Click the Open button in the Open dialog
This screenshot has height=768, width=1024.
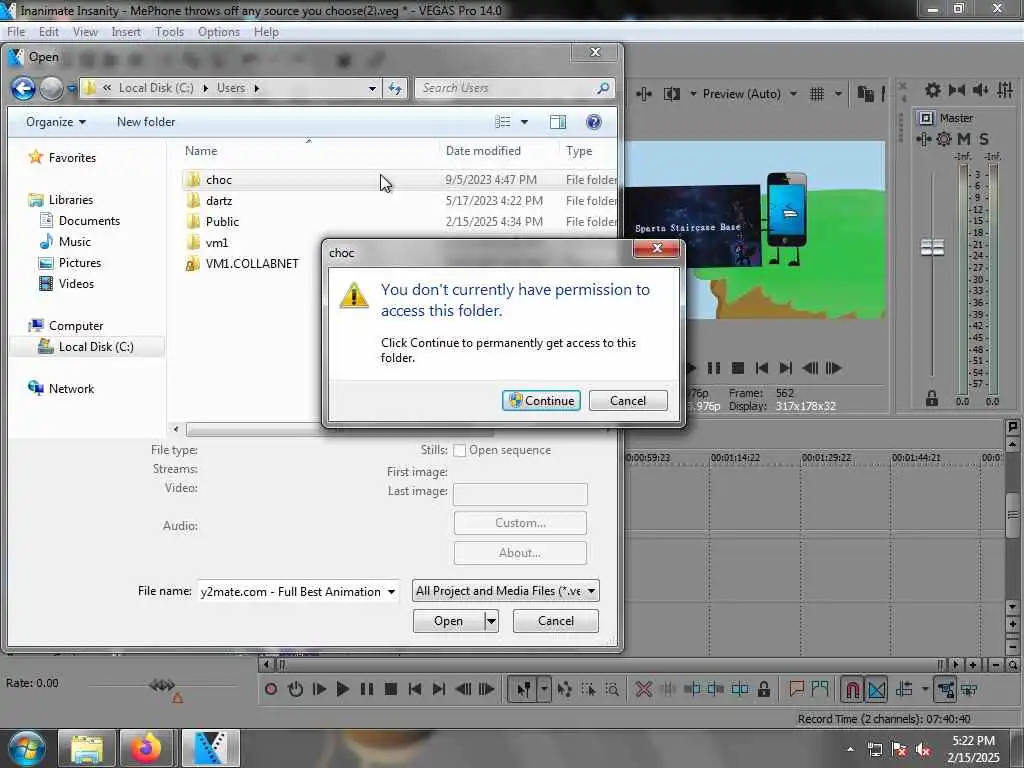tap(449, 621)
